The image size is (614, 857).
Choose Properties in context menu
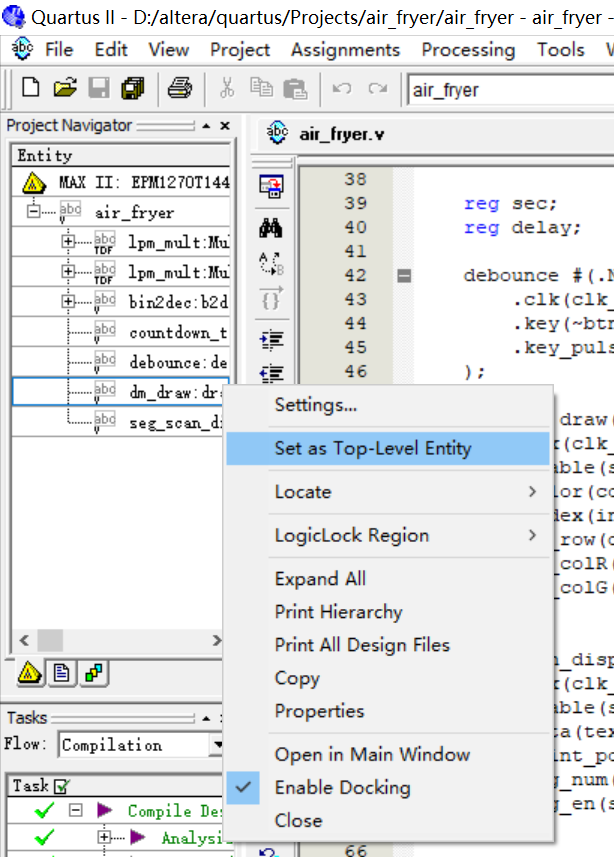click(x=388, y=711)
